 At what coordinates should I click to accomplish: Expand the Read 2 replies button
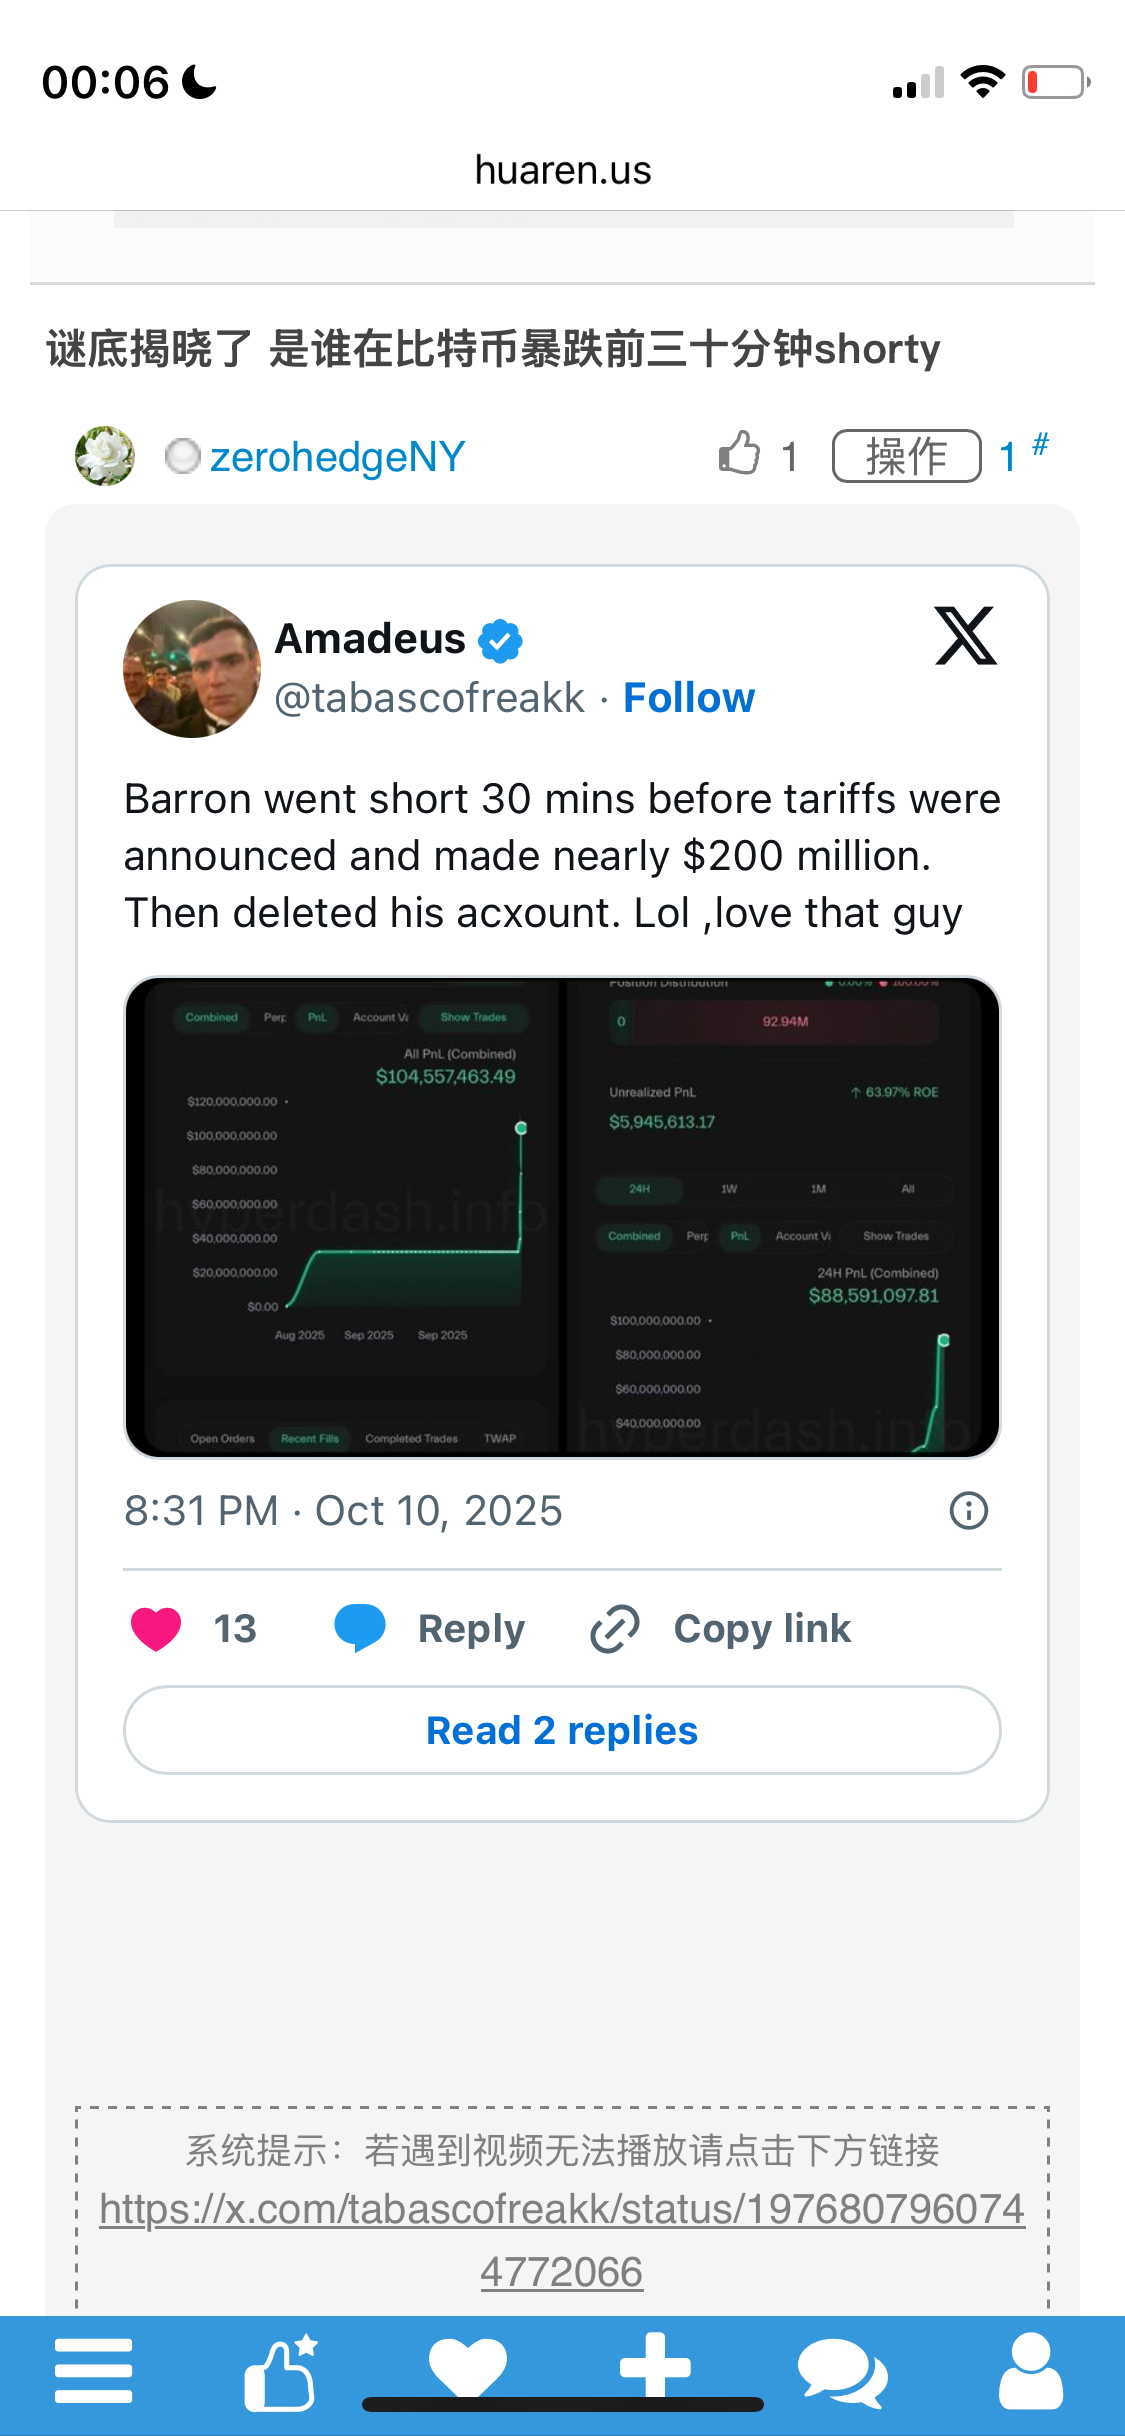pyautogui.click(x=562, y=1730)
